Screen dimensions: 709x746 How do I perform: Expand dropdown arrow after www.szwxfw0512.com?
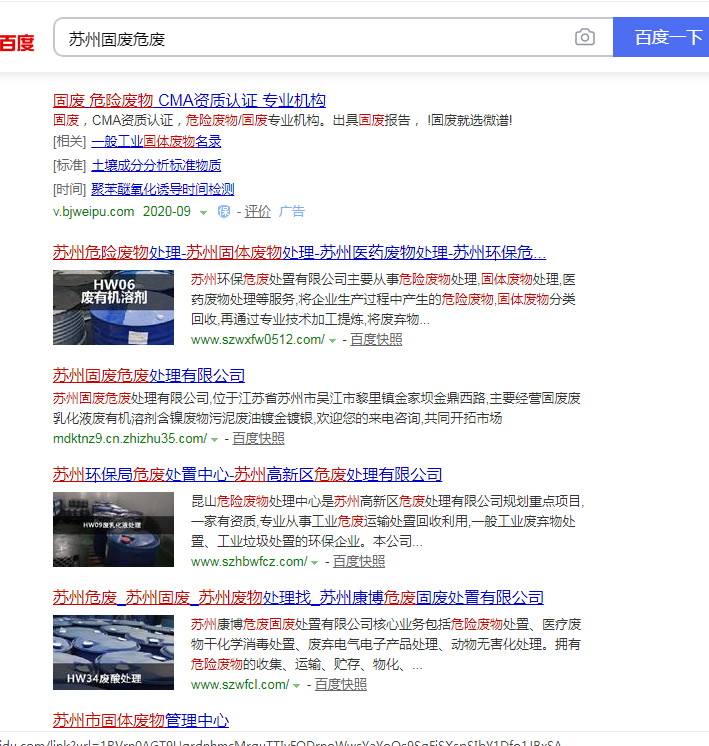pos(332,341)
